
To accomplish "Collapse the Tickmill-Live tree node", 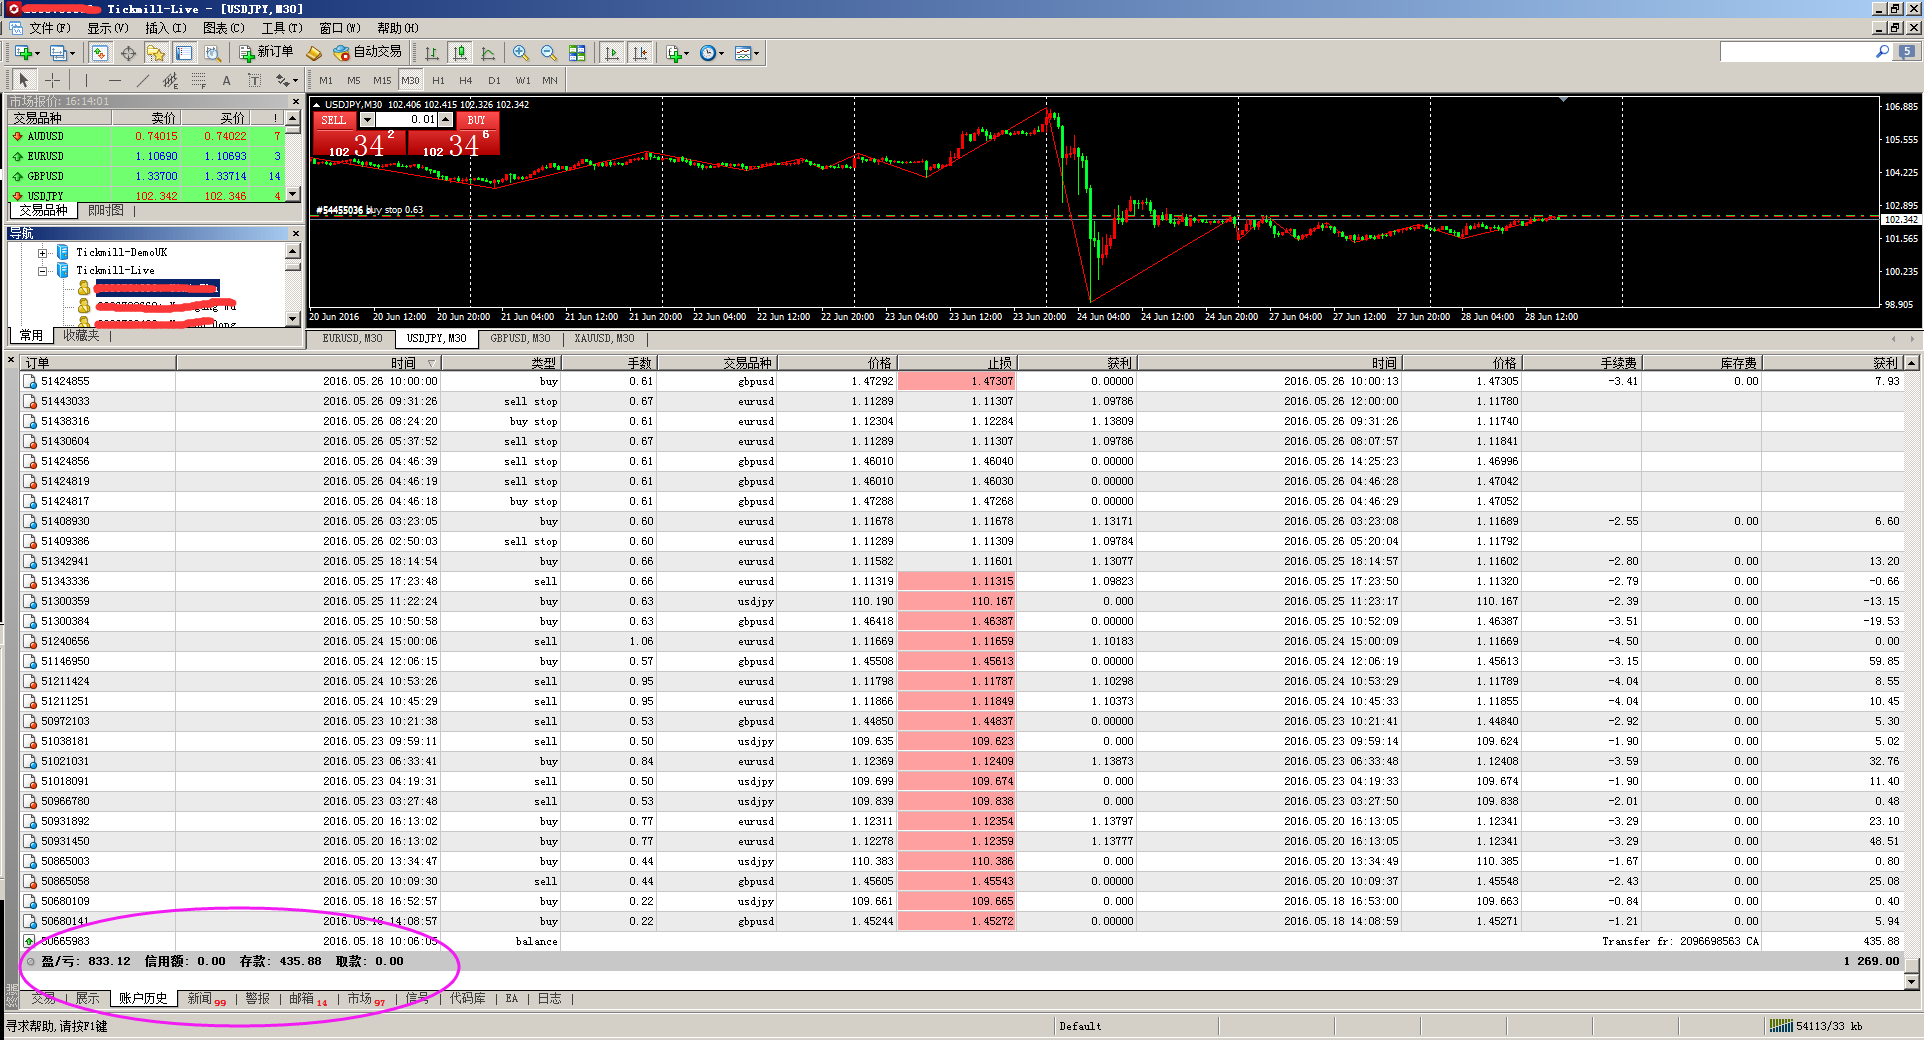I will tap(43, 271).
